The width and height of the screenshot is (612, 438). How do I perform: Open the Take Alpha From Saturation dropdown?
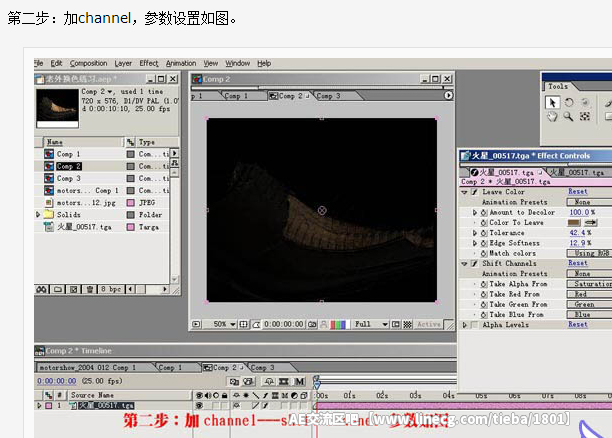tap(589, 284)
